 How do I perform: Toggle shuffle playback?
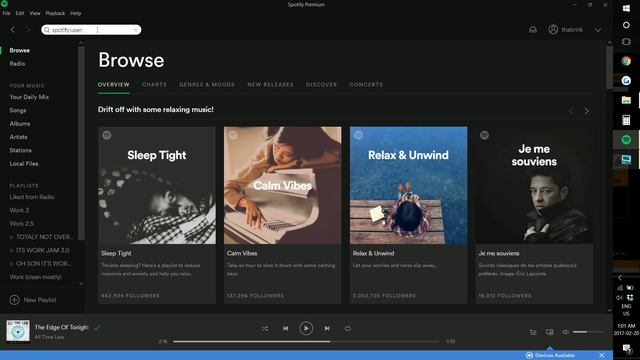tap(265, 329)
